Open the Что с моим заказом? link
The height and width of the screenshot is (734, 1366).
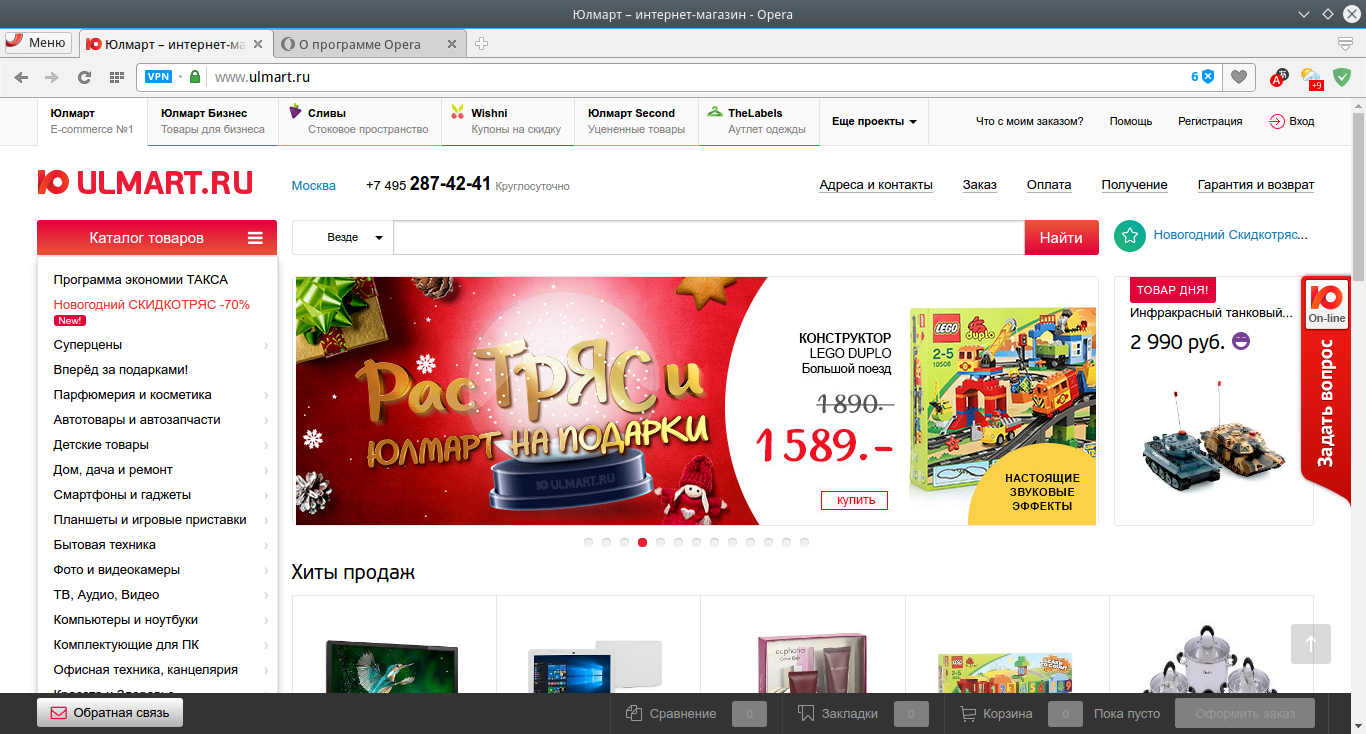pos(1029,121)
